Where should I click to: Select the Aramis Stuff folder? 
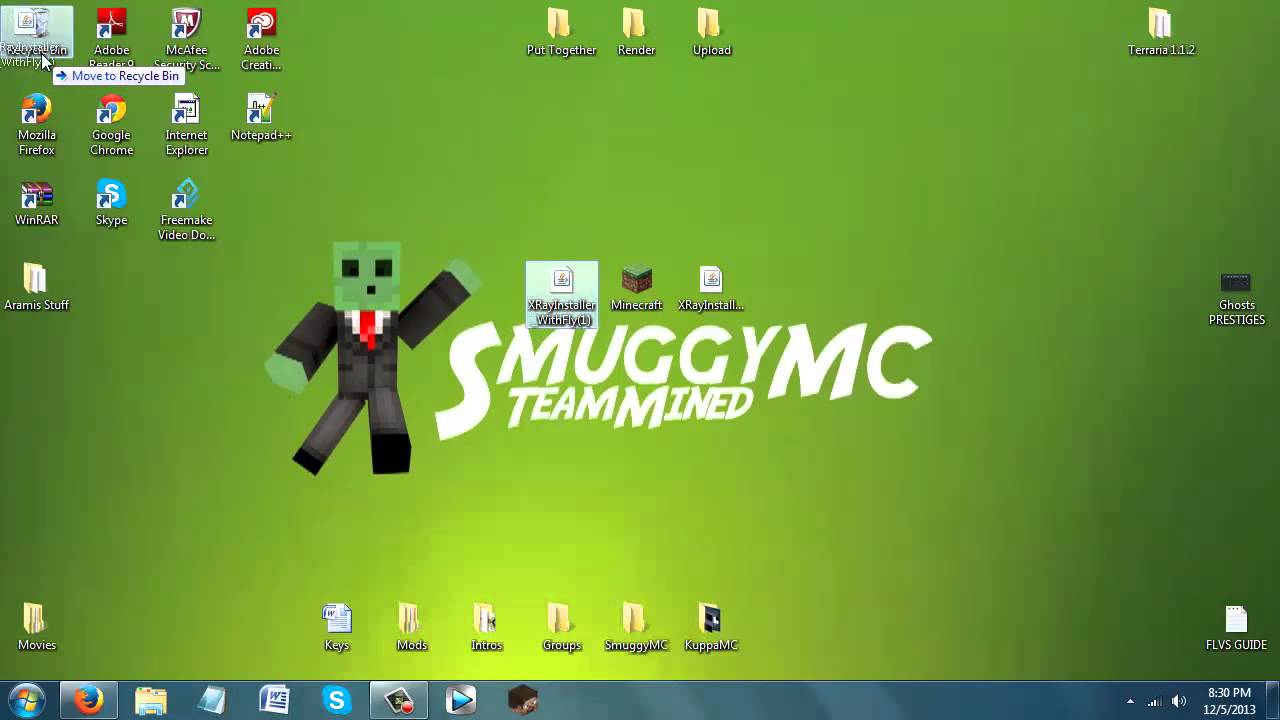36,288
